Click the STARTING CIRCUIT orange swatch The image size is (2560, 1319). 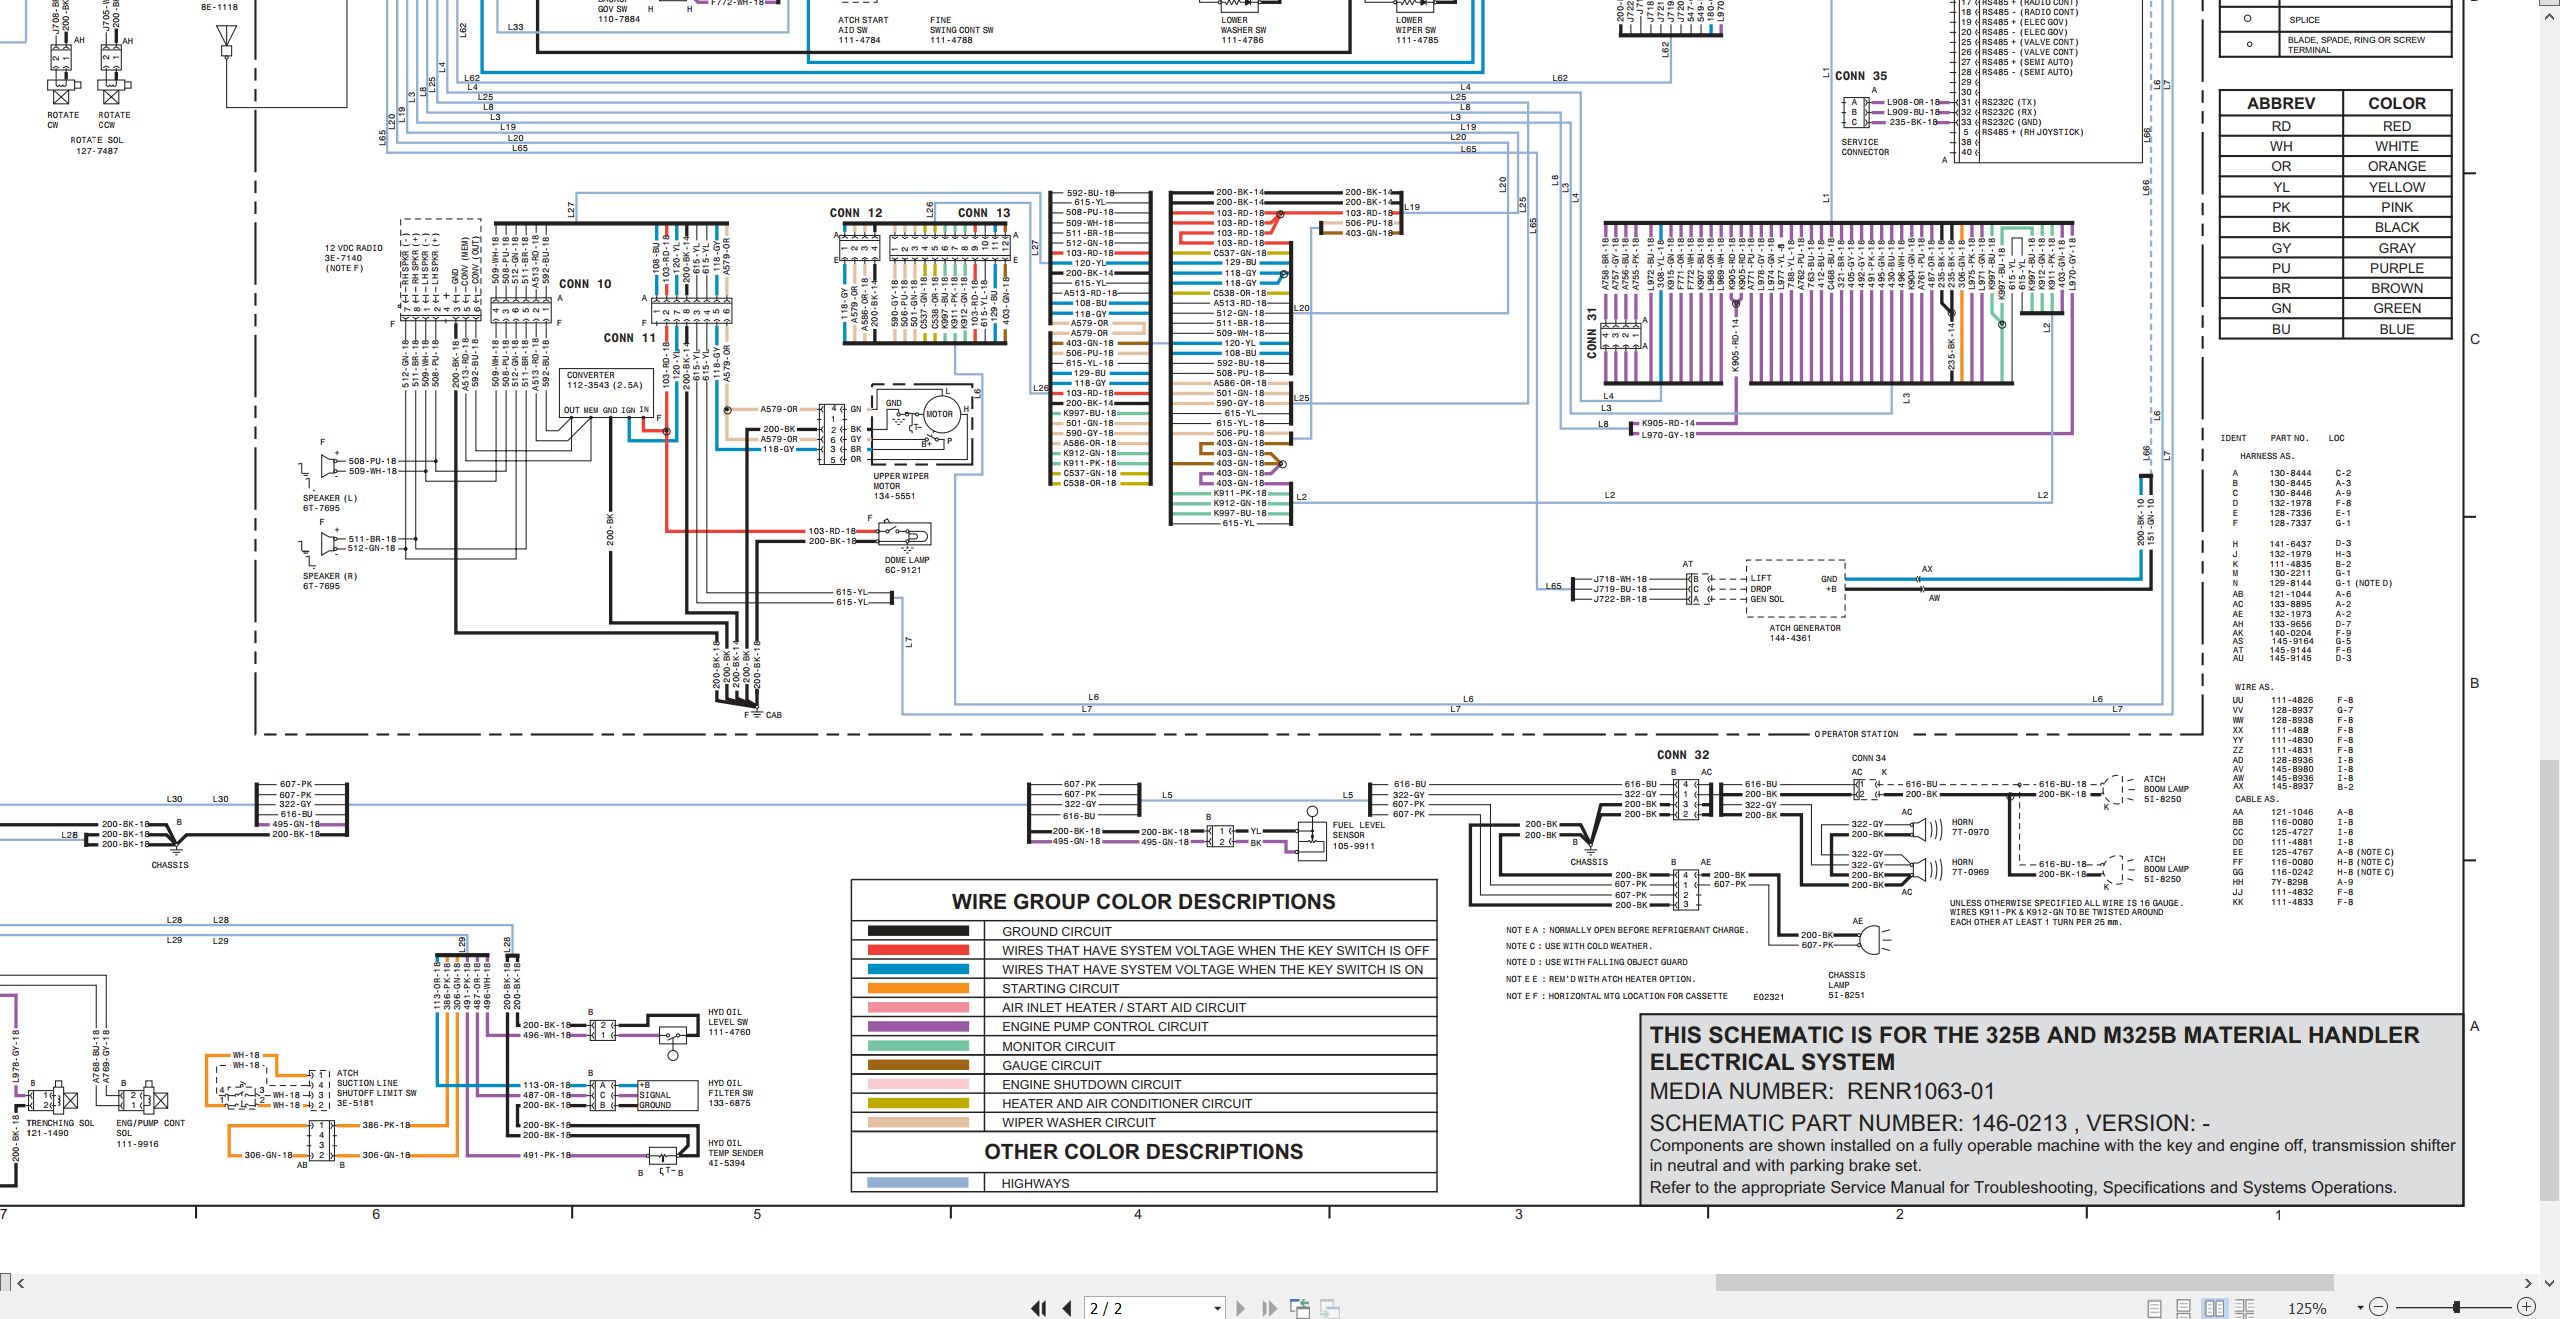[918, 988]
